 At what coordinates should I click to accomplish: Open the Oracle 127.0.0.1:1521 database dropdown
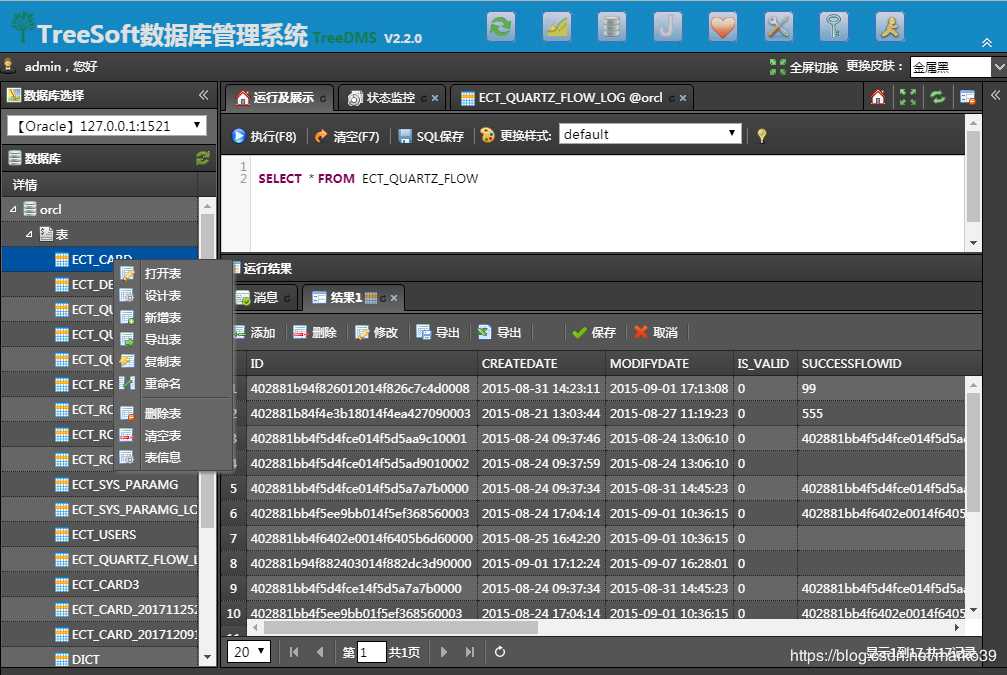107,125
